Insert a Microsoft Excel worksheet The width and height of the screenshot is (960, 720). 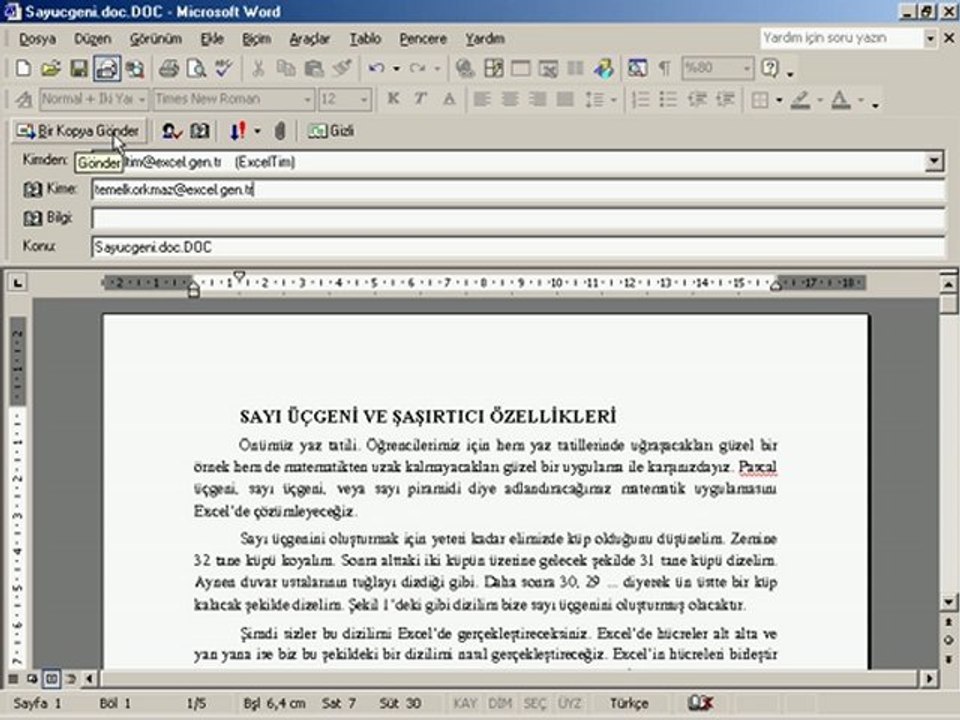click(x=548, y=68)
